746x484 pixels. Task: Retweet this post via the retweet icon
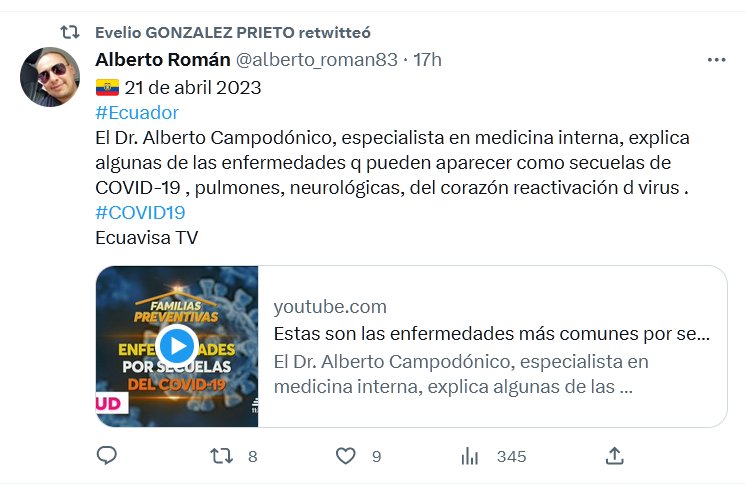(222, 456)
